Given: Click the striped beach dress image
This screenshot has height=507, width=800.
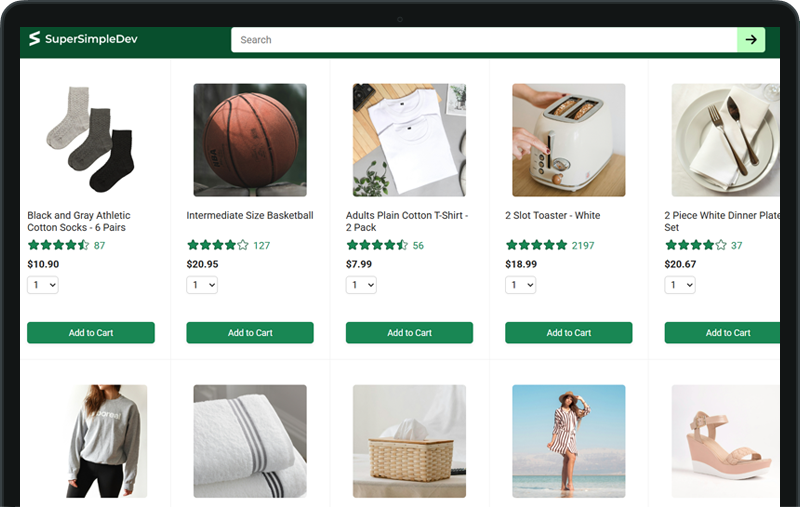Looking at the screenshot, I should coord(568,441).
